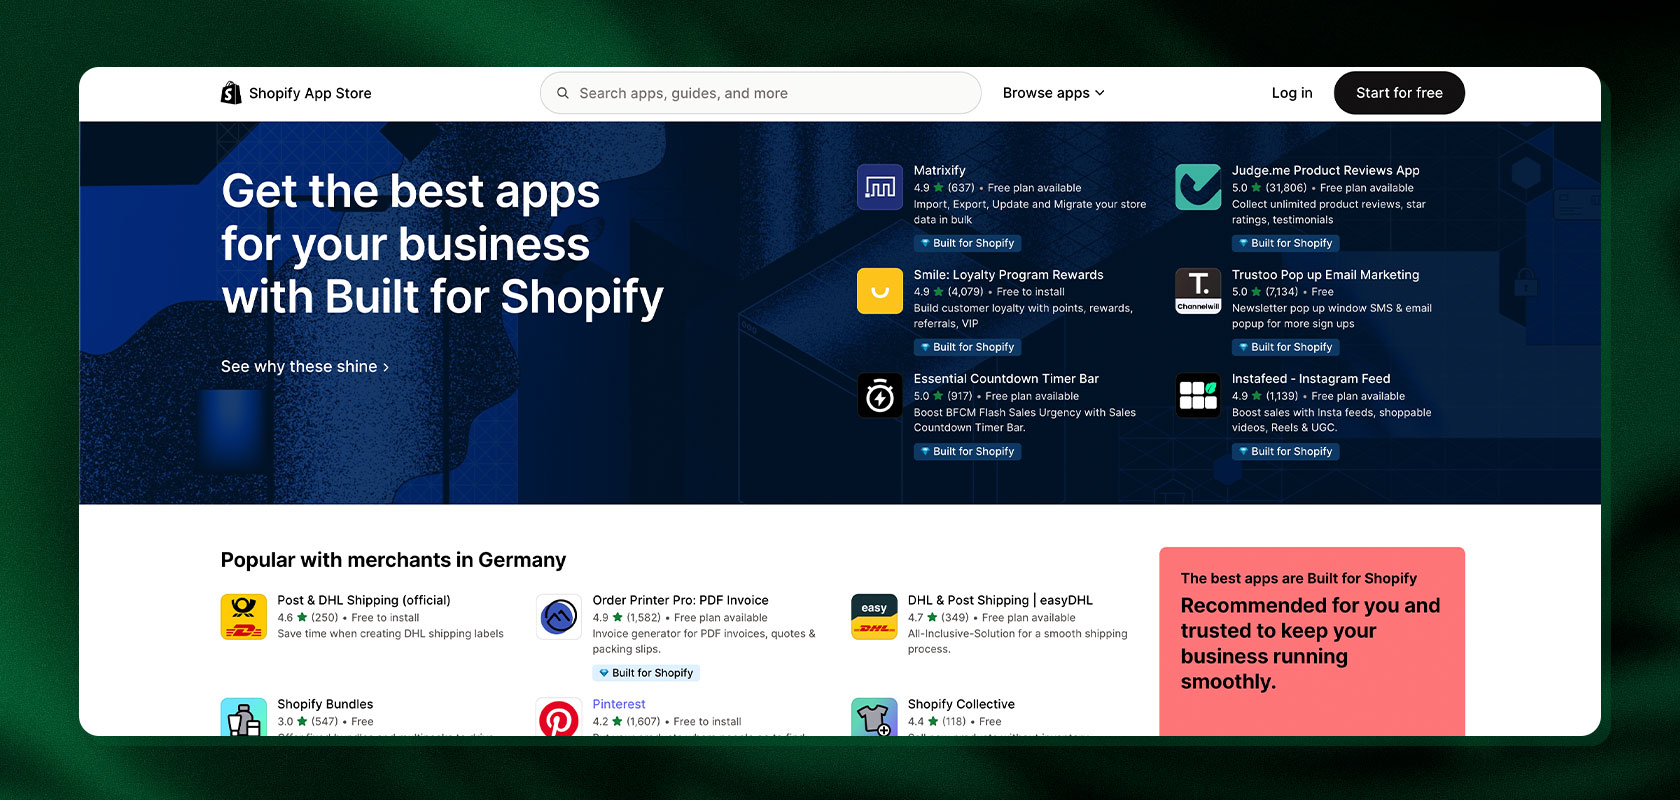Viewport: 1680px width, 800px height.
Task: Open DHL & Post Shipping easyDHL title
Action: (1001, 601)
